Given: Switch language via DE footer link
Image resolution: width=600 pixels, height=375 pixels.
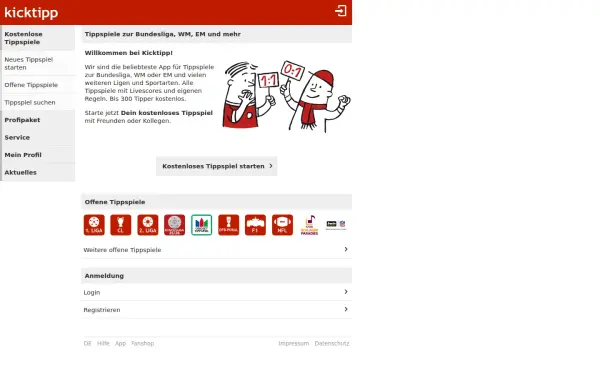Looking at the screenshot, I should pyautogui.click(x=88, y=343).
